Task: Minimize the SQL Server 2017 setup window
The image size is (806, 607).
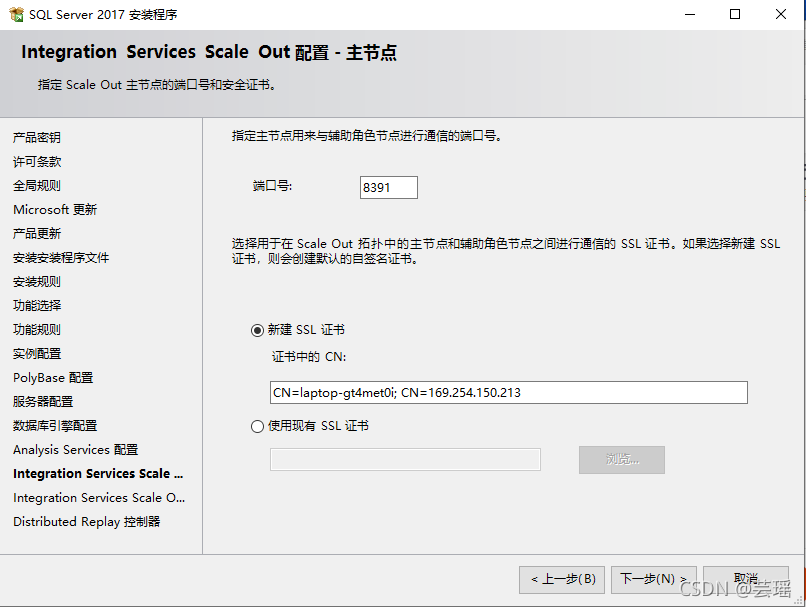Action: (690, 14)
